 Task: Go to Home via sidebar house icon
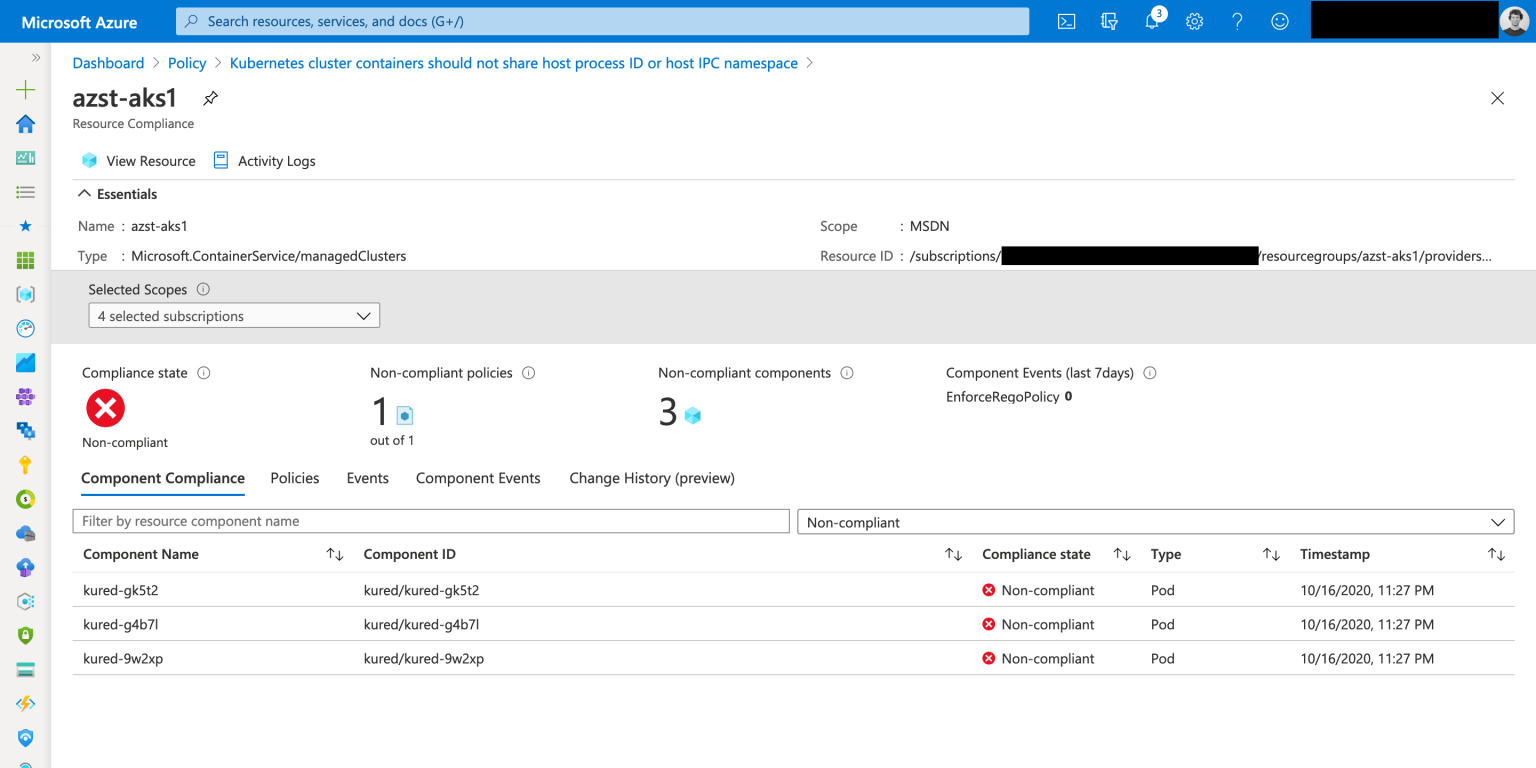(26, 124)
